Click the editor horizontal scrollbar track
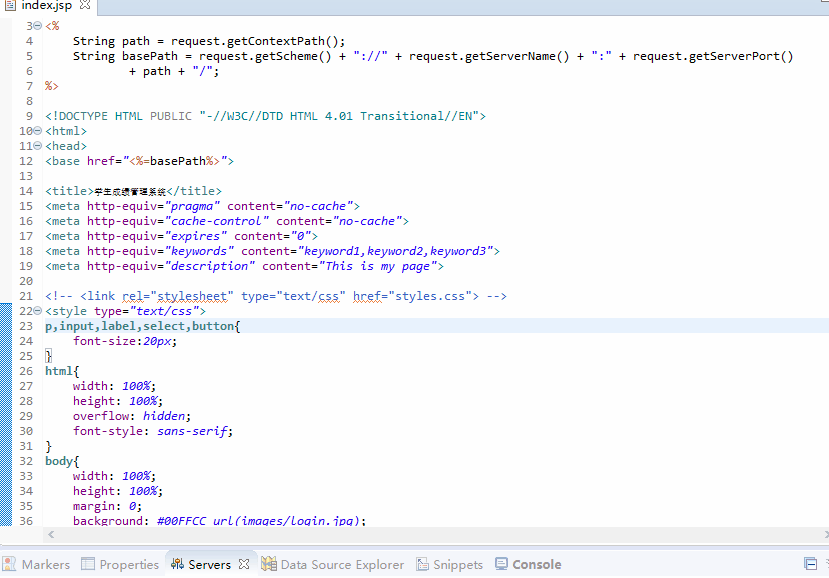The height and width of the screenshot is (578, 829). click(x=439, y=535)
